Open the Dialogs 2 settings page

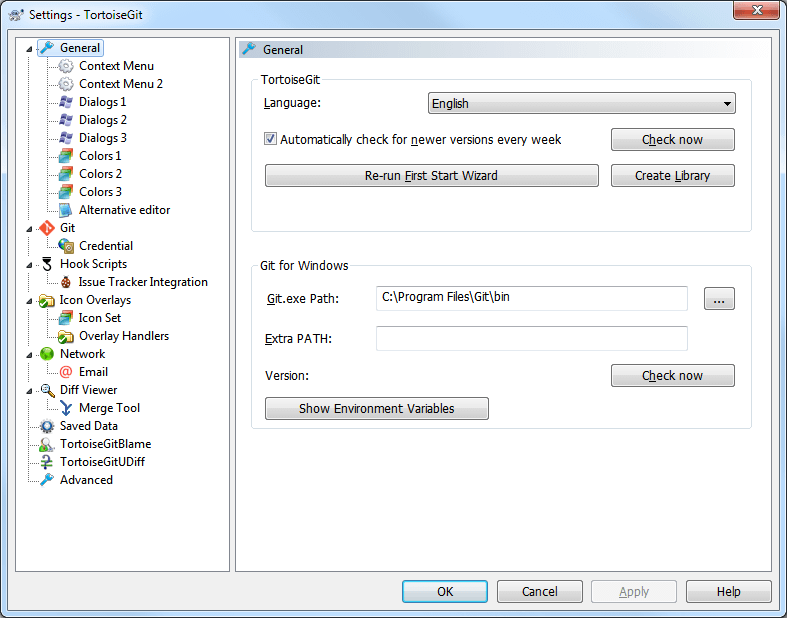click(103, 120)
